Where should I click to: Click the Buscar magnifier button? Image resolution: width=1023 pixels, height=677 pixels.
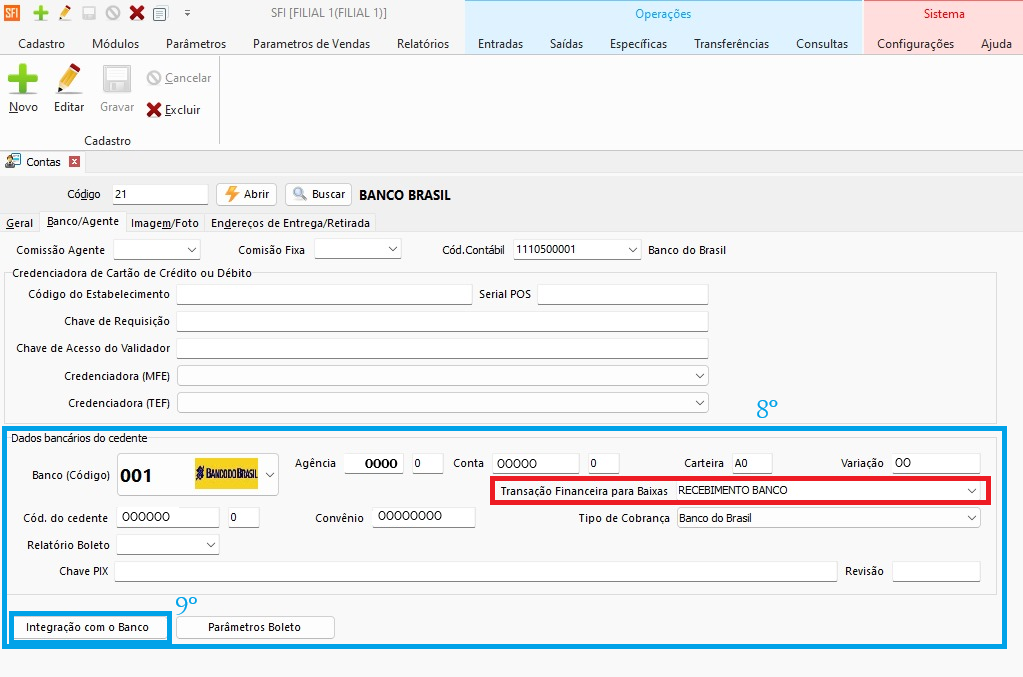click(x=318, y=194)
